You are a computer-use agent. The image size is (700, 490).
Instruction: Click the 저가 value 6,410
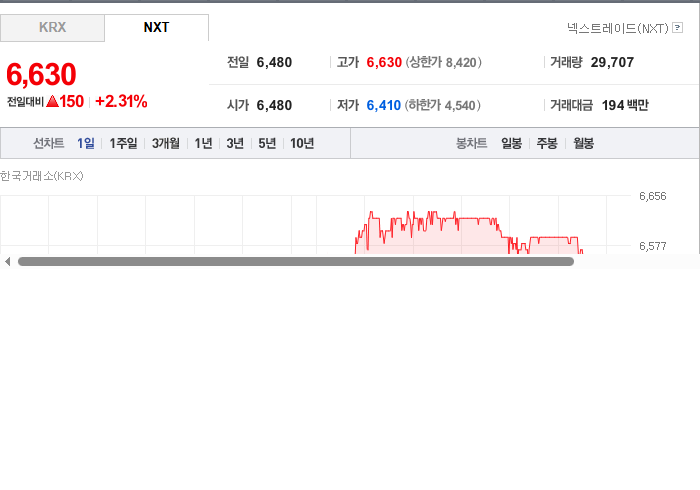[x=383, y=105]
